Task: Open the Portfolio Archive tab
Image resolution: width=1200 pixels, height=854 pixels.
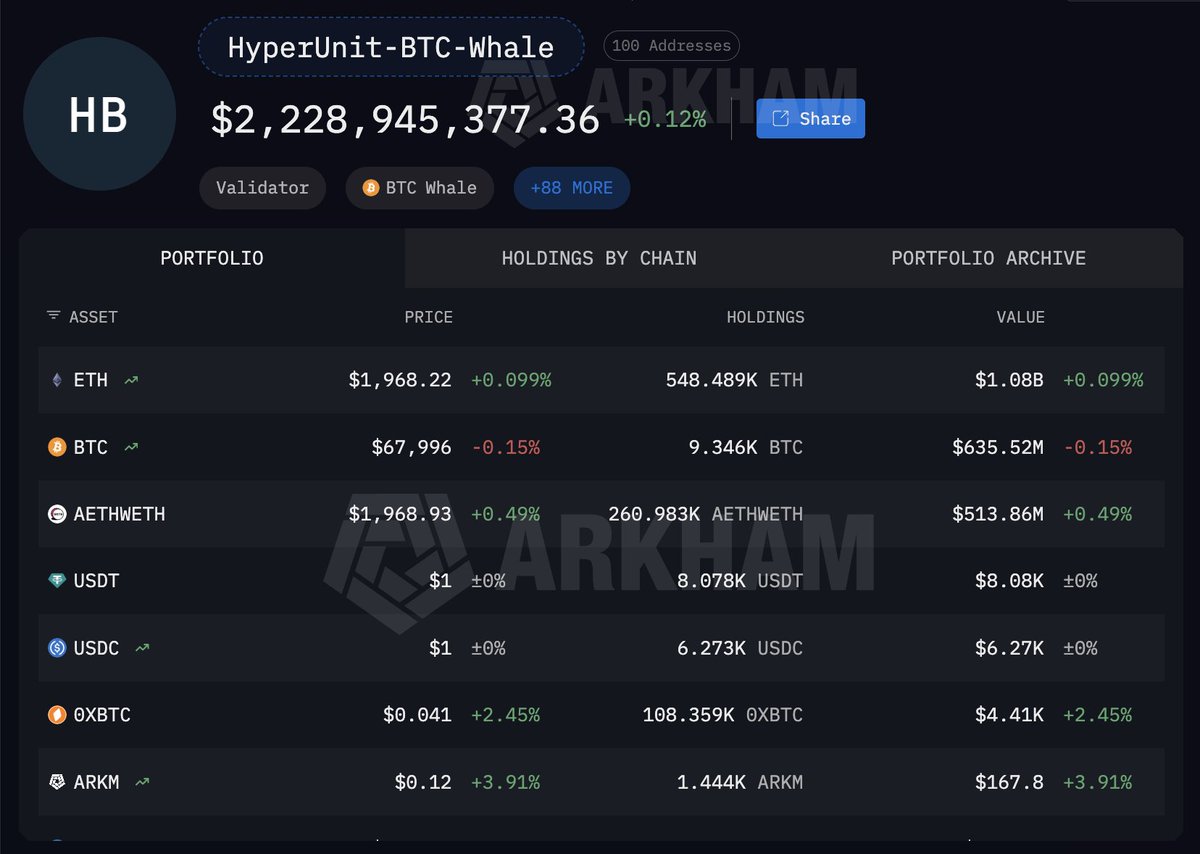Action: coord(988,258)
